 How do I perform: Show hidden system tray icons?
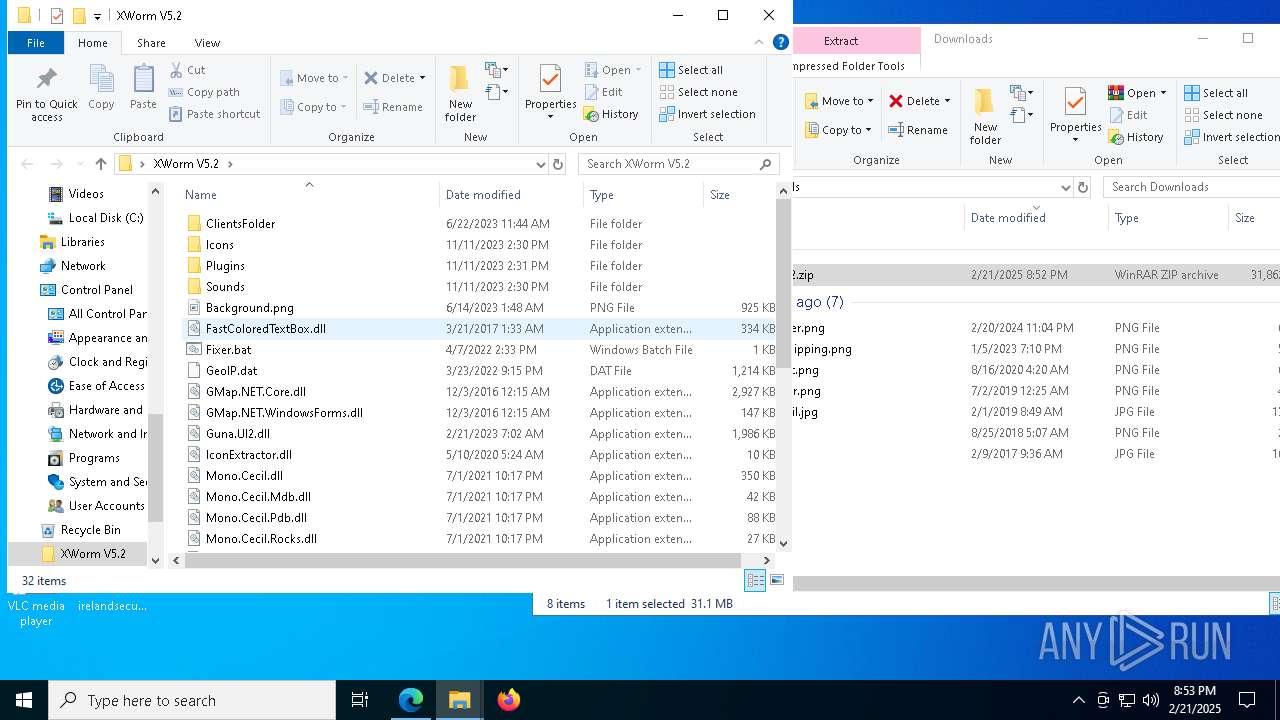click(1078, 700)
